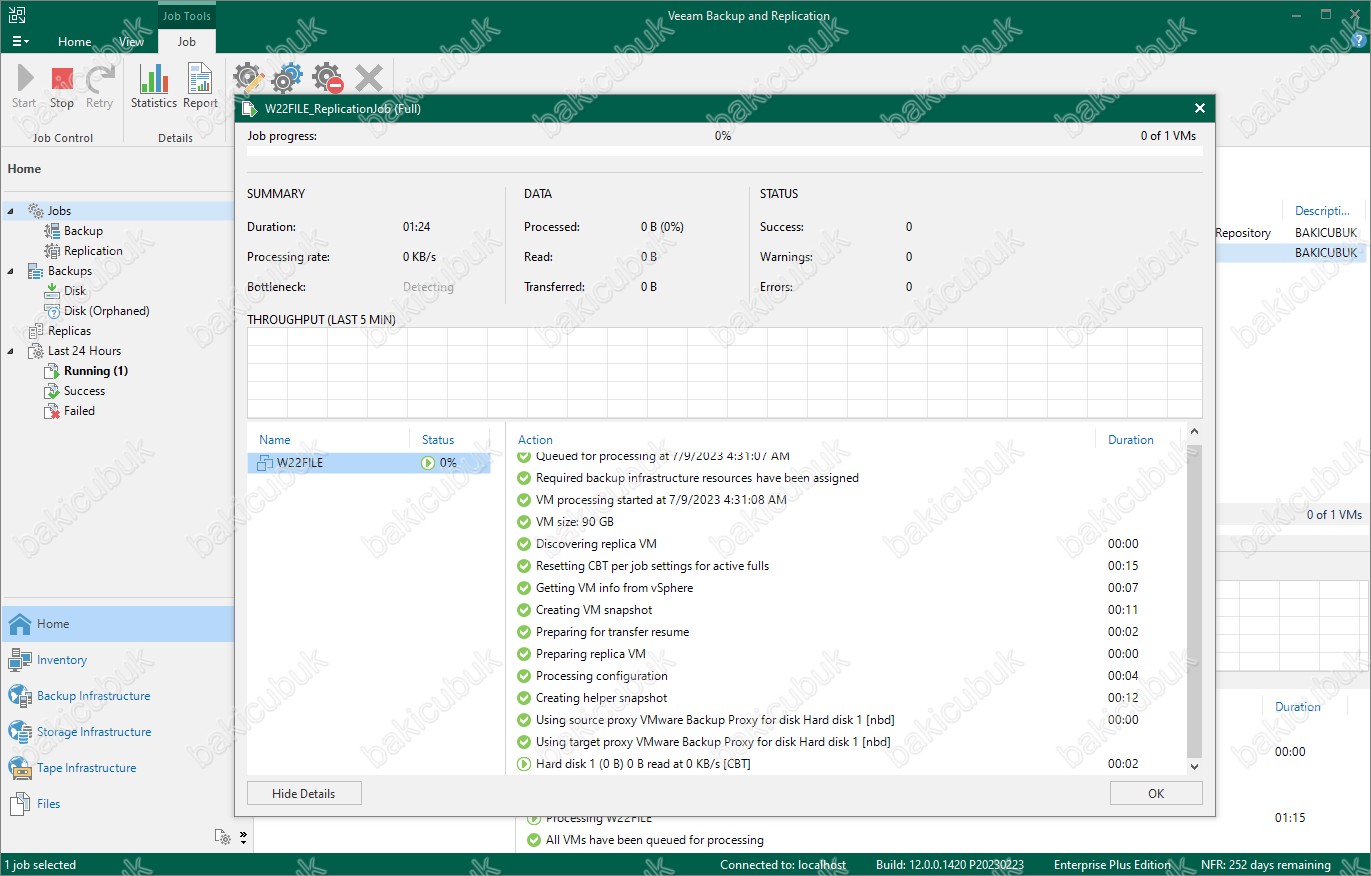Click the Description column header in main window
The width and height of the screenshot is (1371, 876).
tap(1323, 211)
